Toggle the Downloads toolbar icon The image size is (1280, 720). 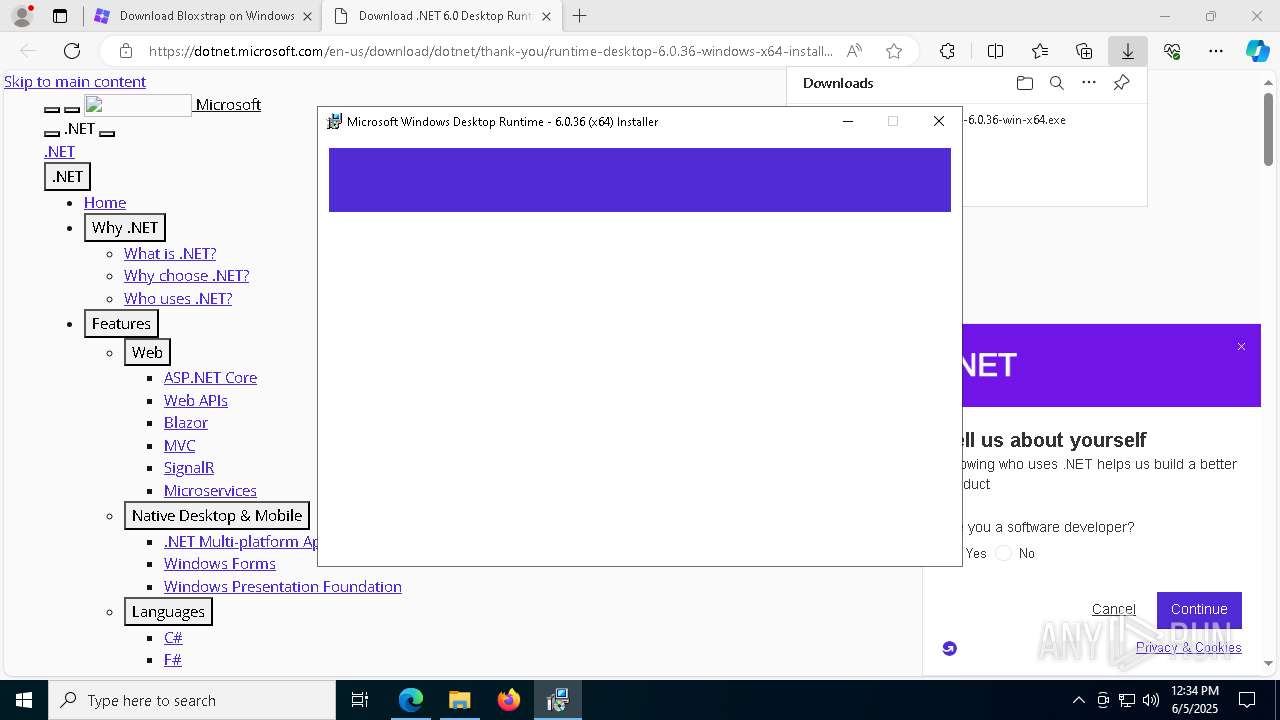[x=1128, y=51]
